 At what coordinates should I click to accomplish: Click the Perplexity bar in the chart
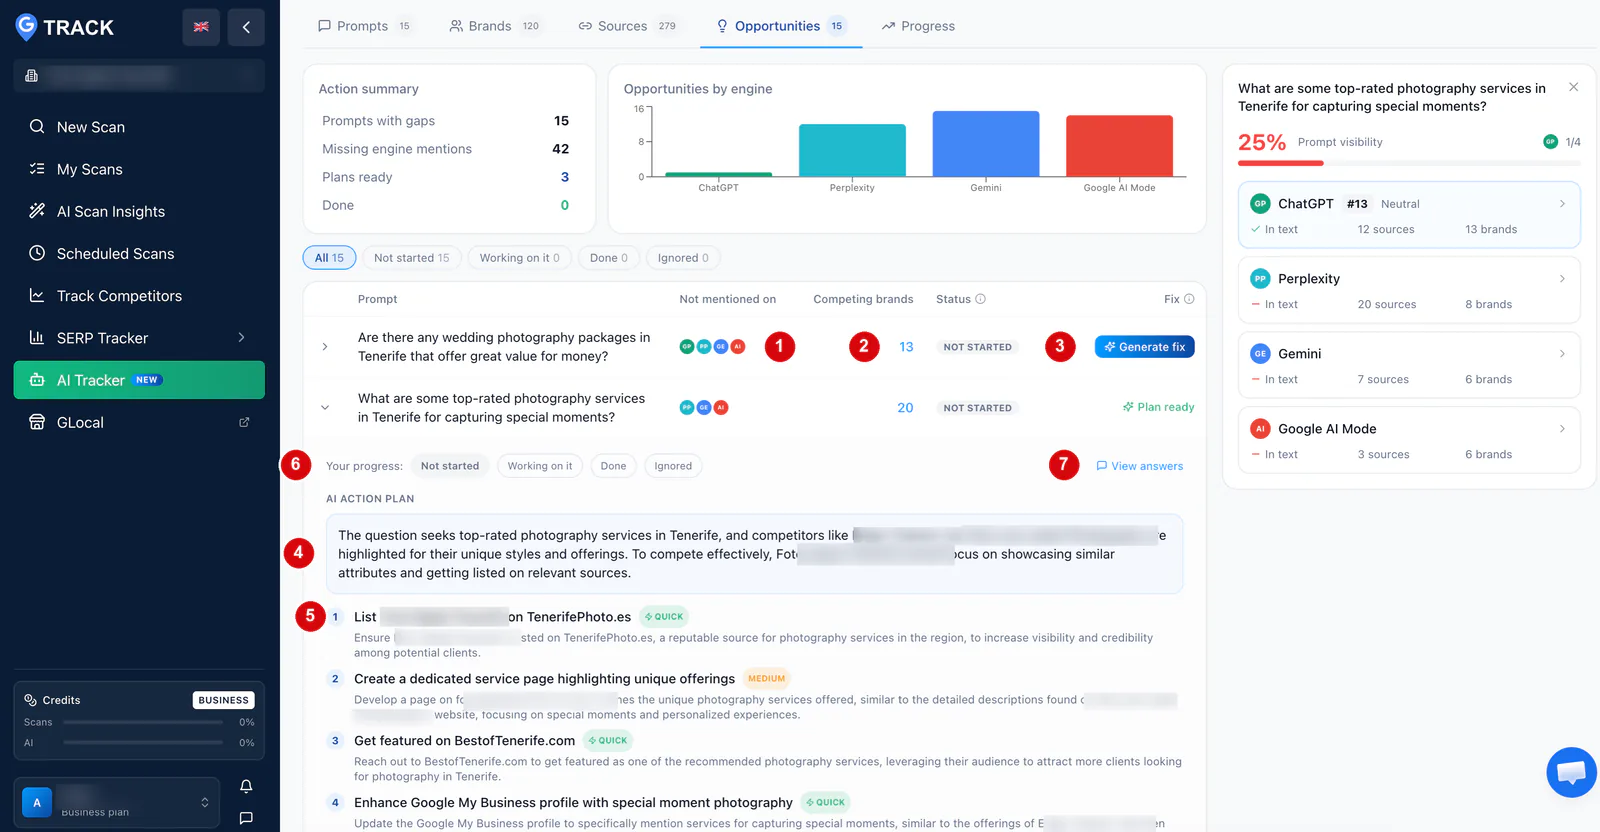click(x=852, y=150)
